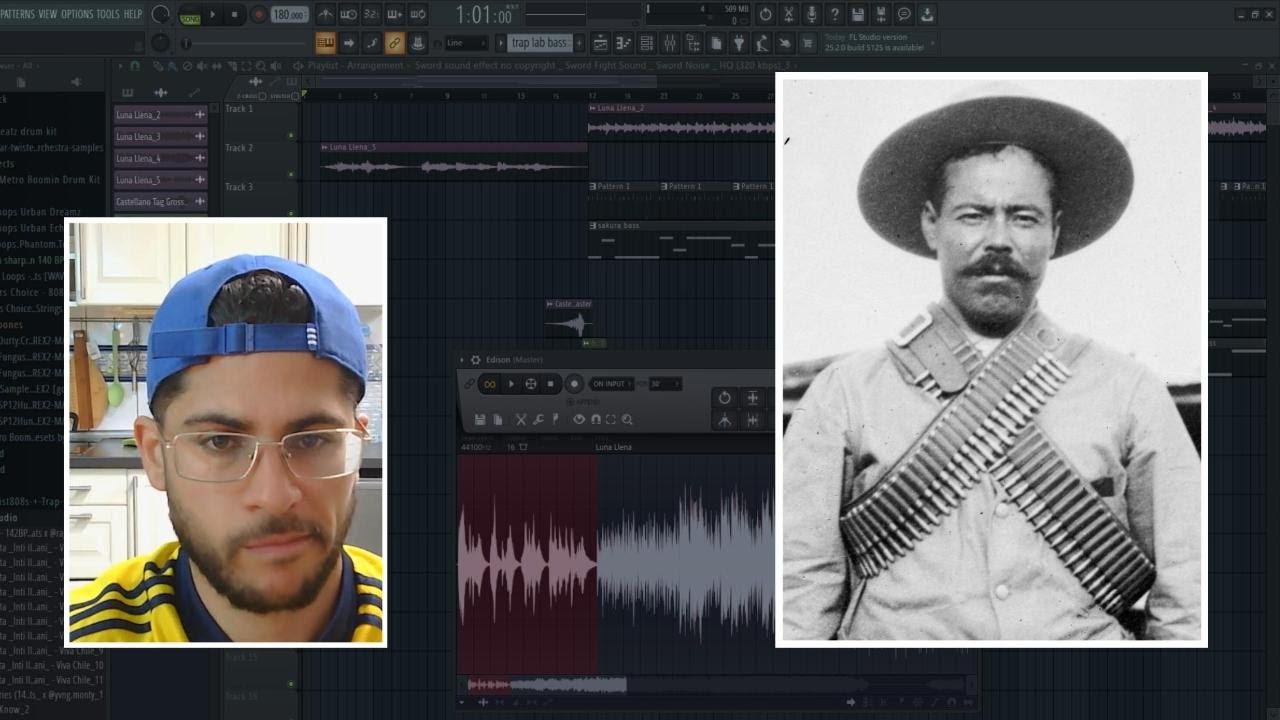Expand the Edison window menu arrow

coord(462,360)
